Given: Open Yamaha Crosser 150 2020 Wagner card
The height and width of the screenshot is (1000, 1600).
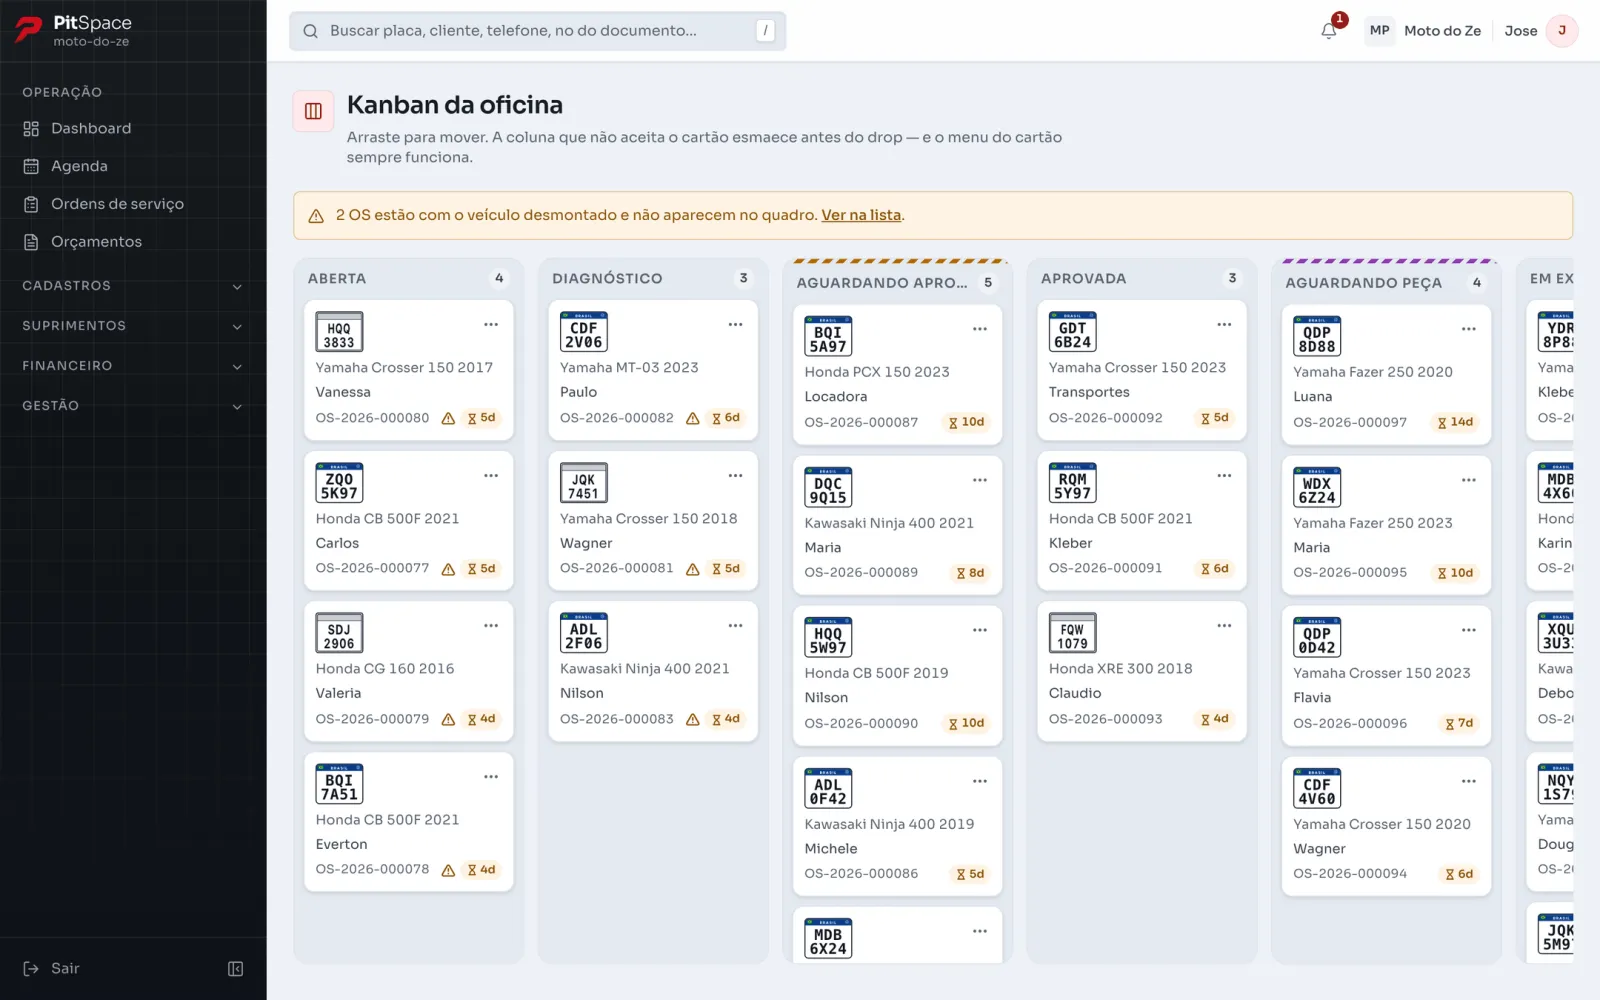Looking at the screenshot, I should coord(1386,825).
